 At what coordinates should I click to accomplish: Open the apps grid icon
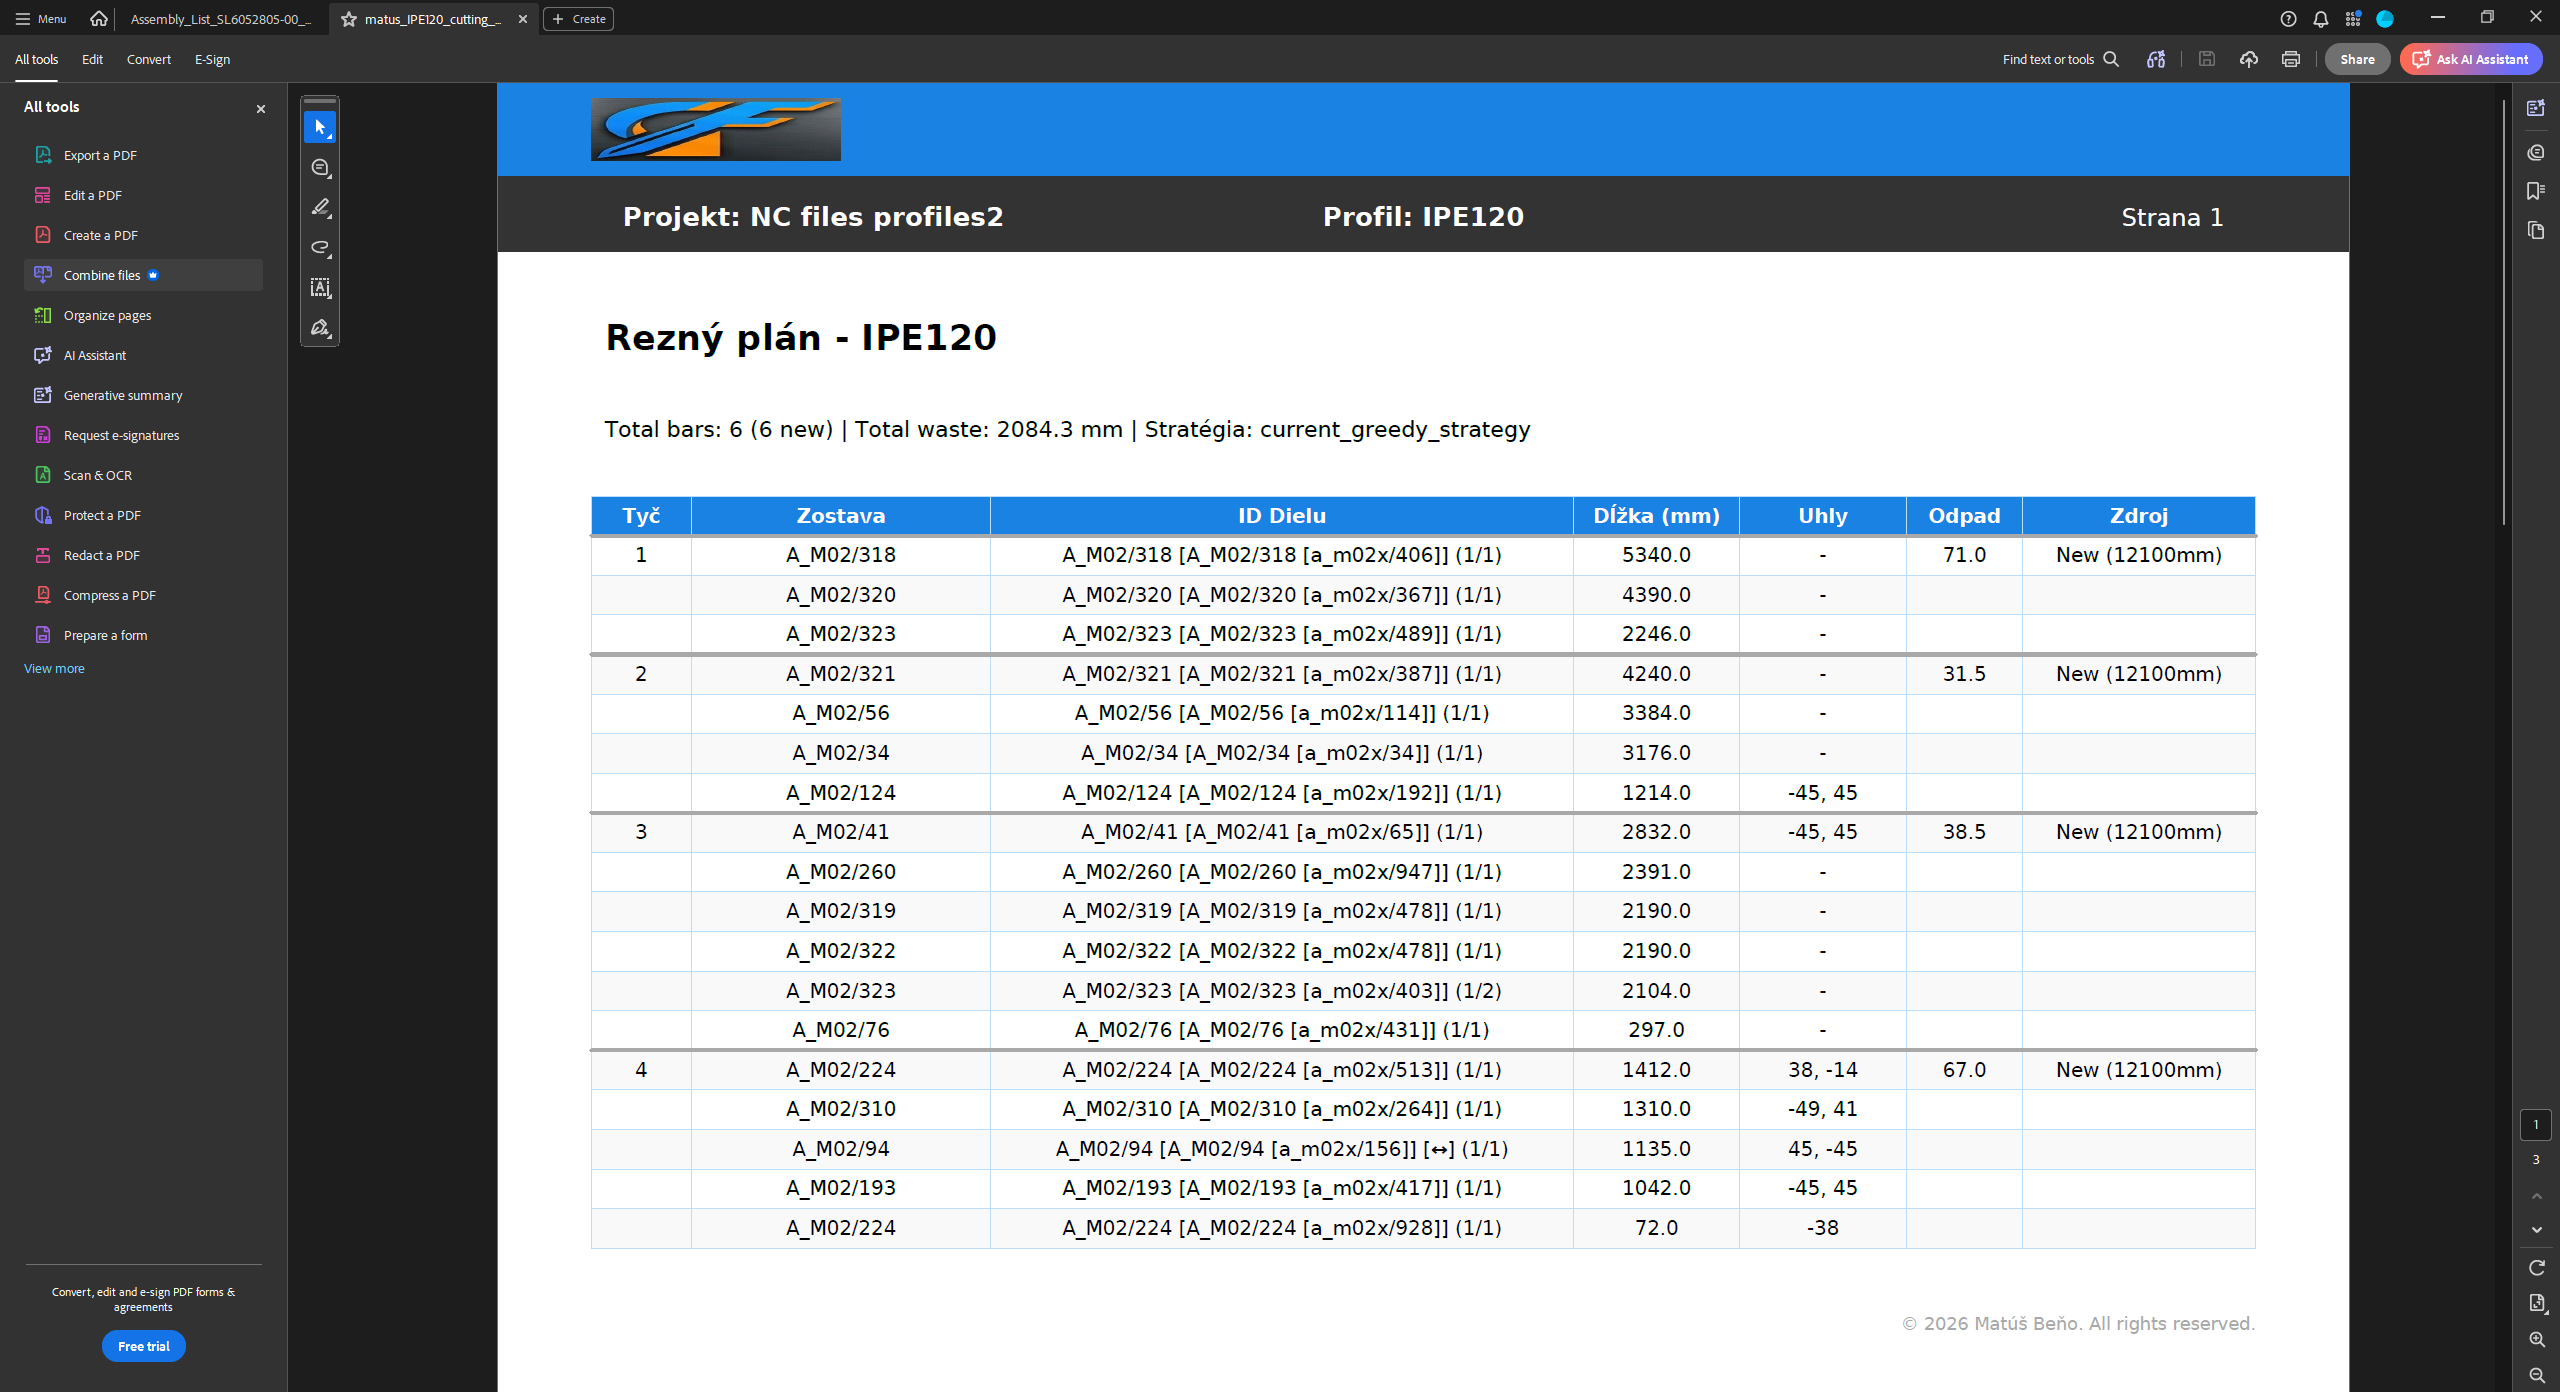[2352, 18]
